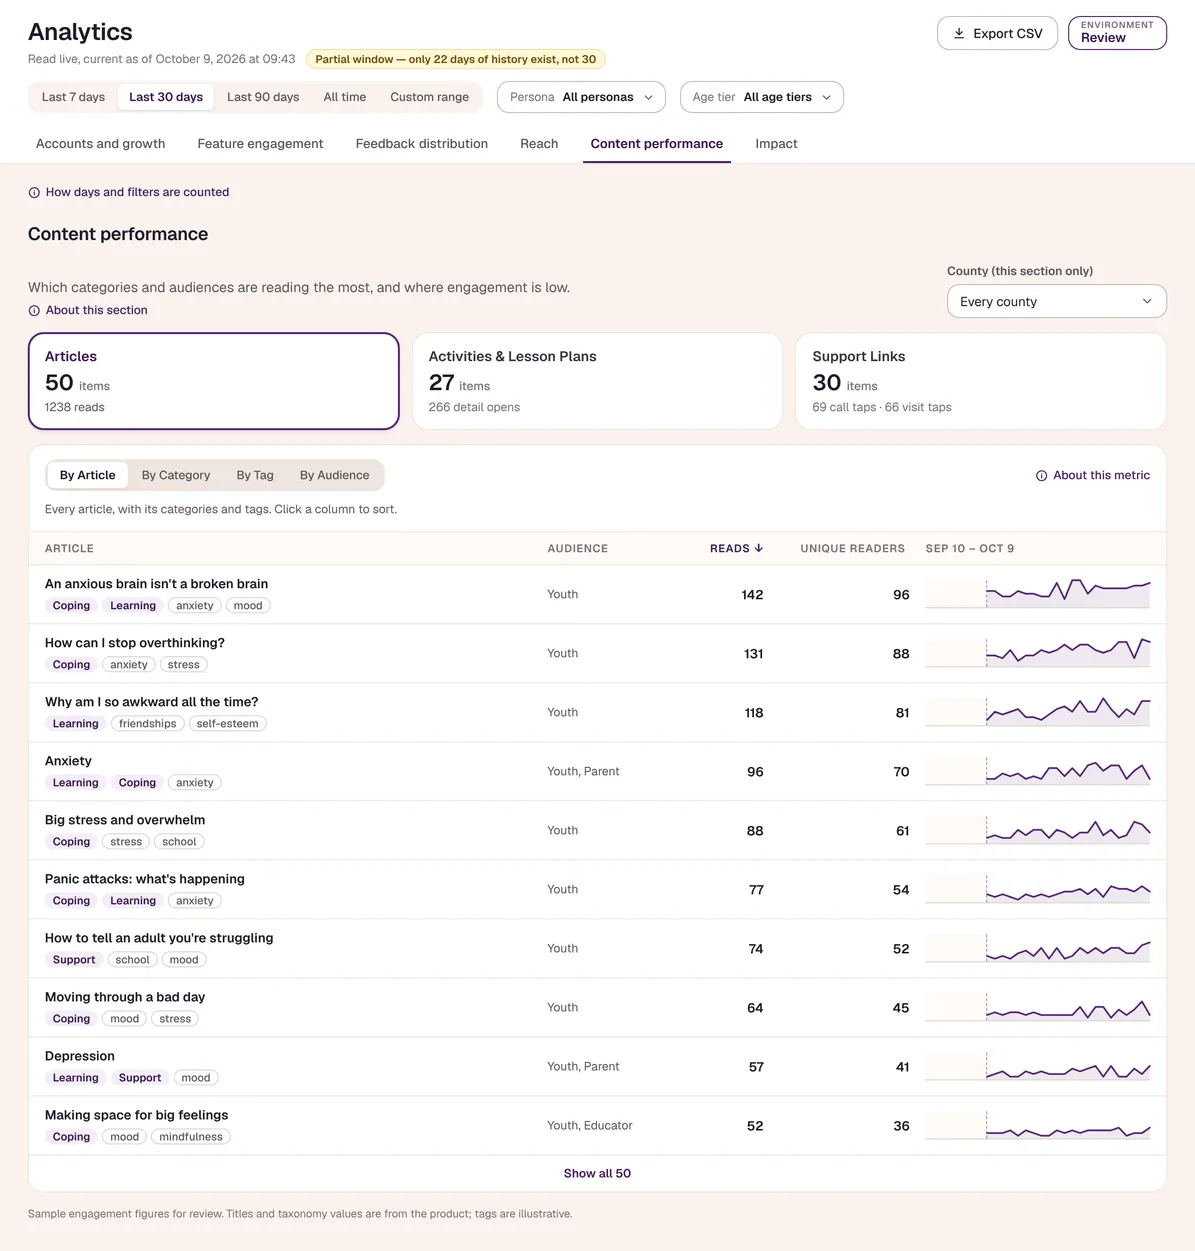Sort by the Audience column header
This screenshot has height=1251, width=1195.
(577, 548)
